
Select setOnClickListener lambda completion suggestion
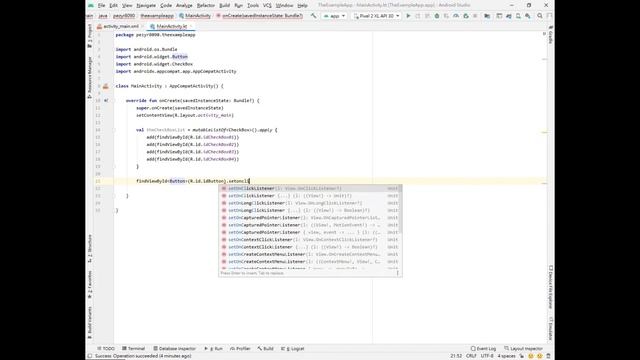[x=310, y=196]
